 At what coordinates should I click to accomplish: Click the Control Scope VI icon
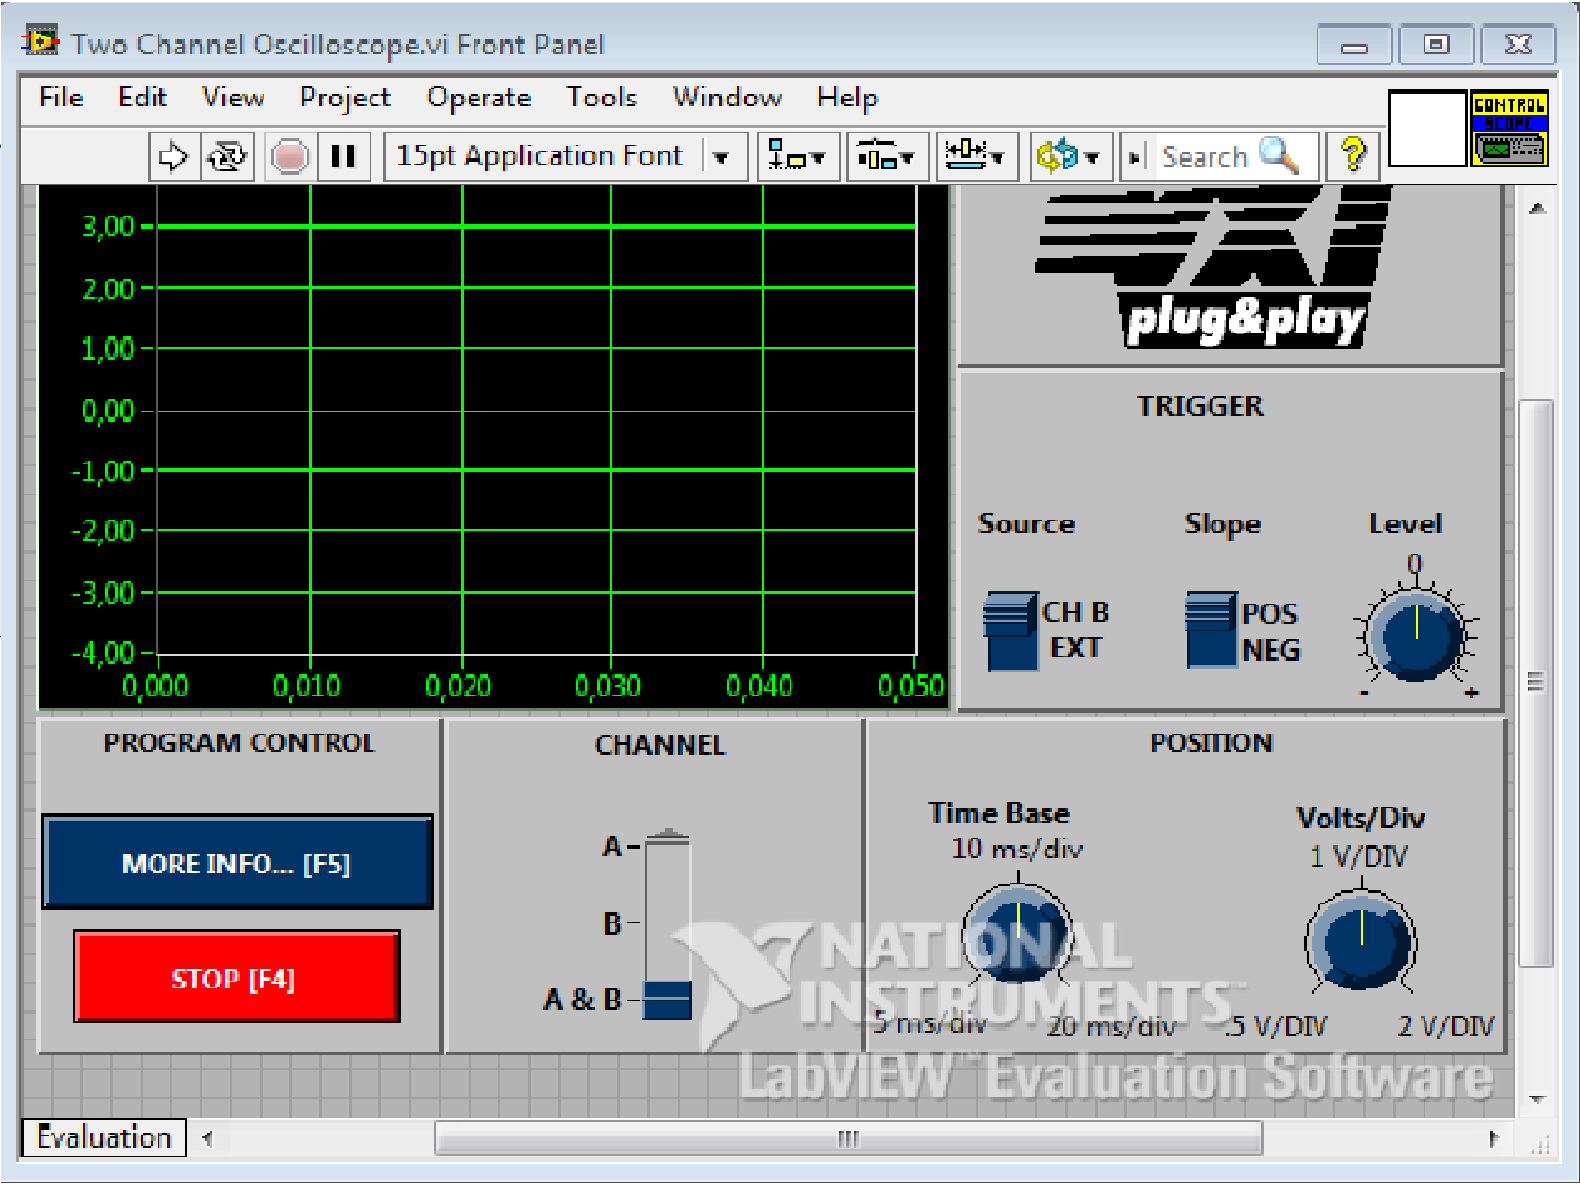1509,128
